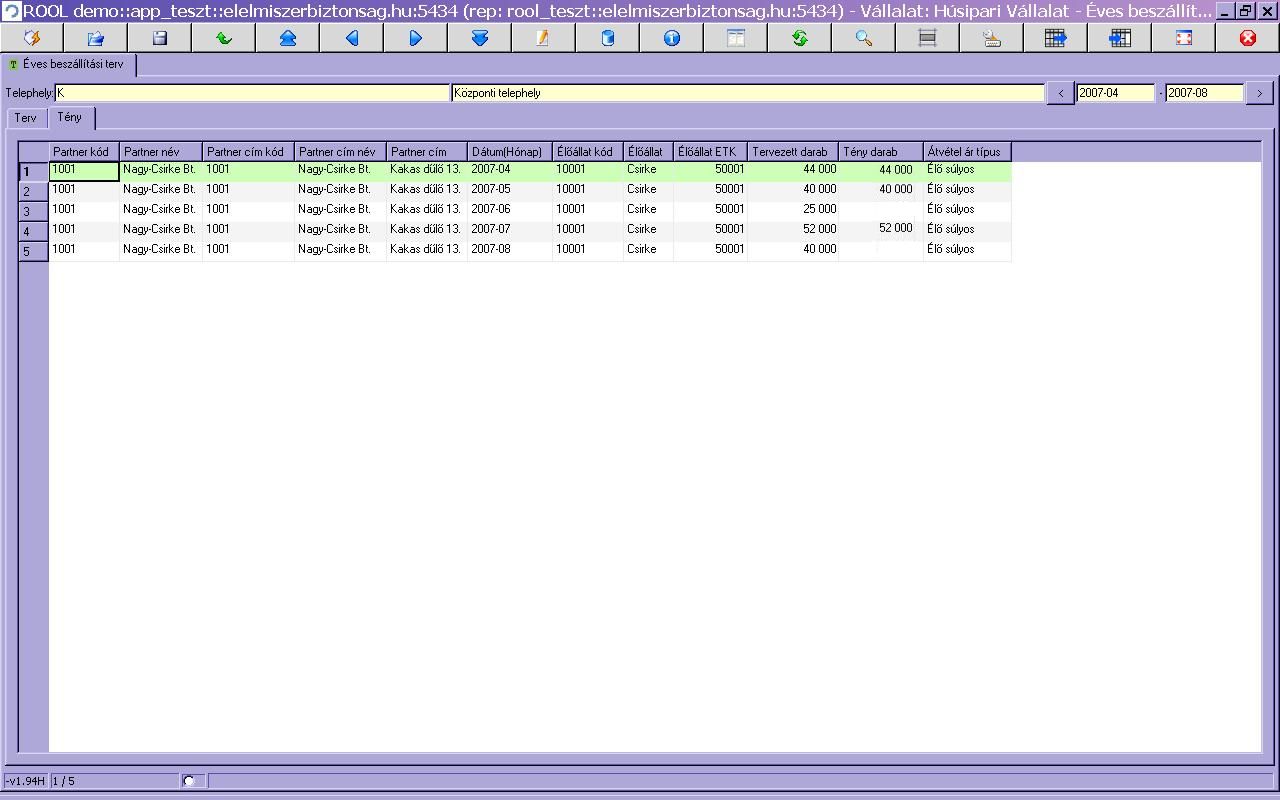
Task: Click the gray frame selection toolbar icon
Action: pyautogui.click(x=928, y=38)
